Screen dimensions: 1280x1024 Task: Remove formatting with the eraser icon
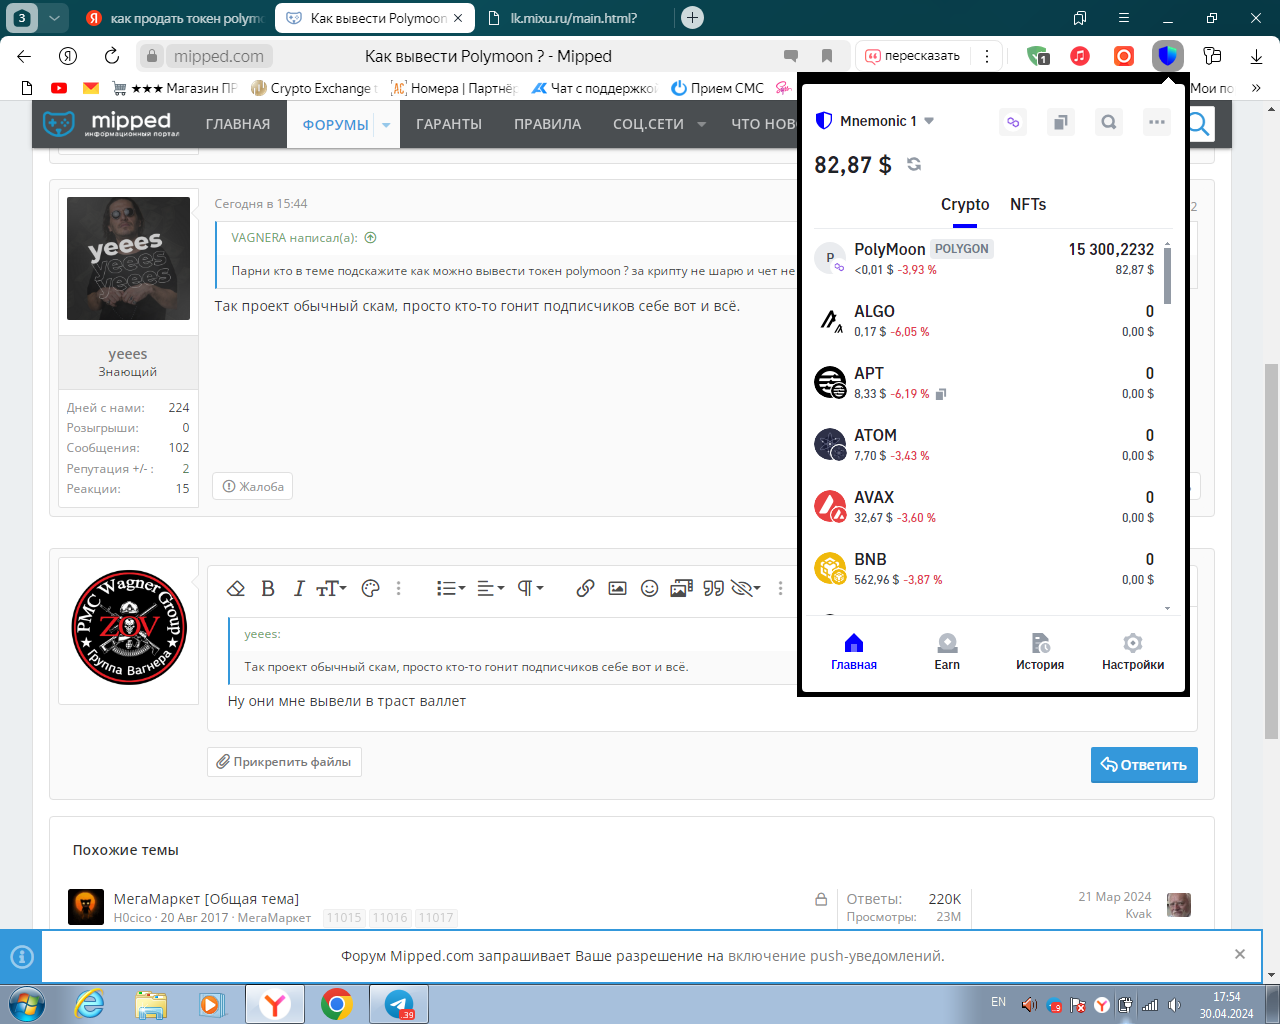tap(236, 588)
